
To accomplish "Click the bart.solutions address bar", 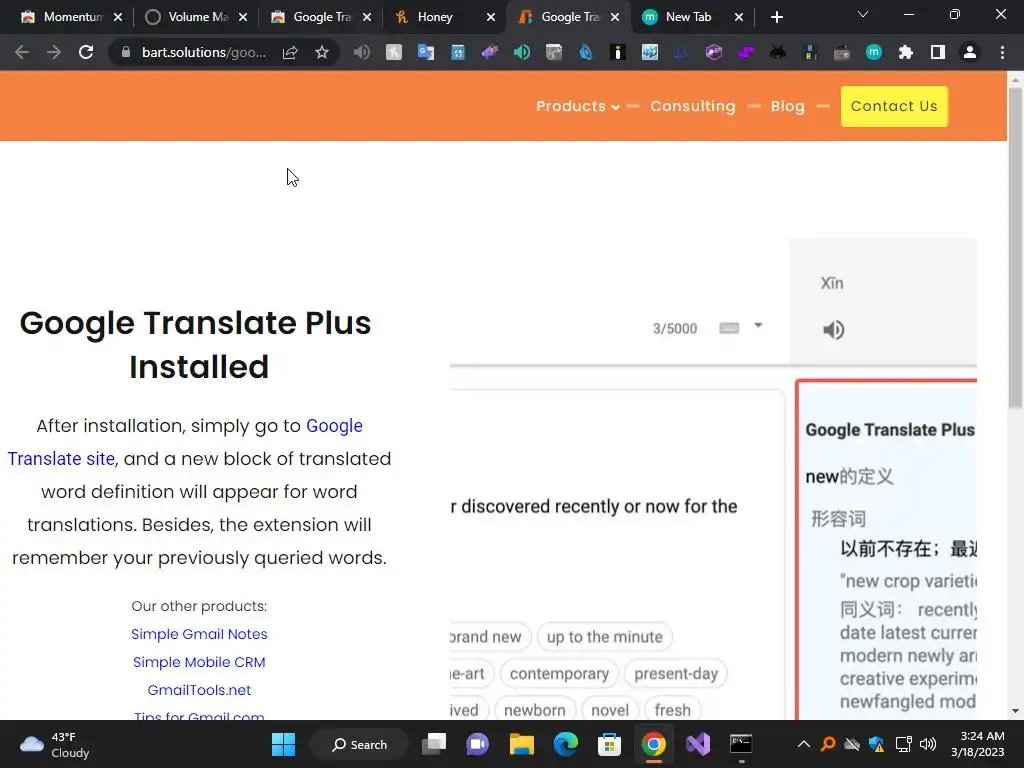I will [x=204, y=52].
